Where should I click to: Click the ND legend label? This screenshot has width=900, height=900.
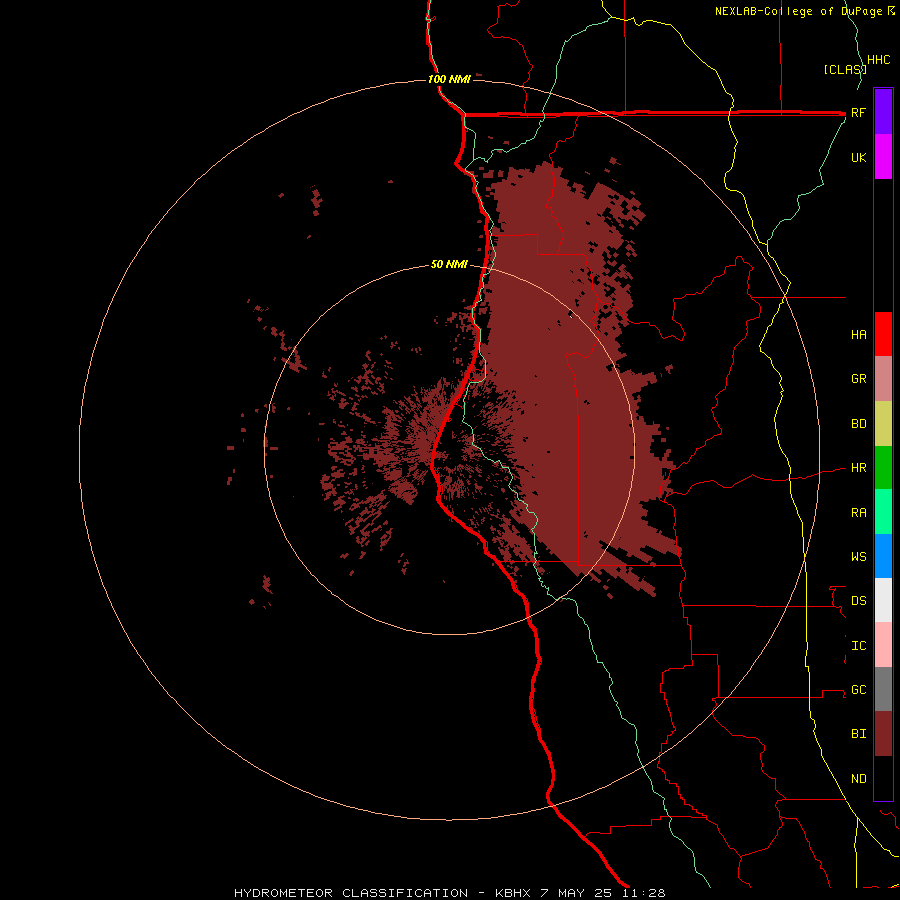(858, 779)
